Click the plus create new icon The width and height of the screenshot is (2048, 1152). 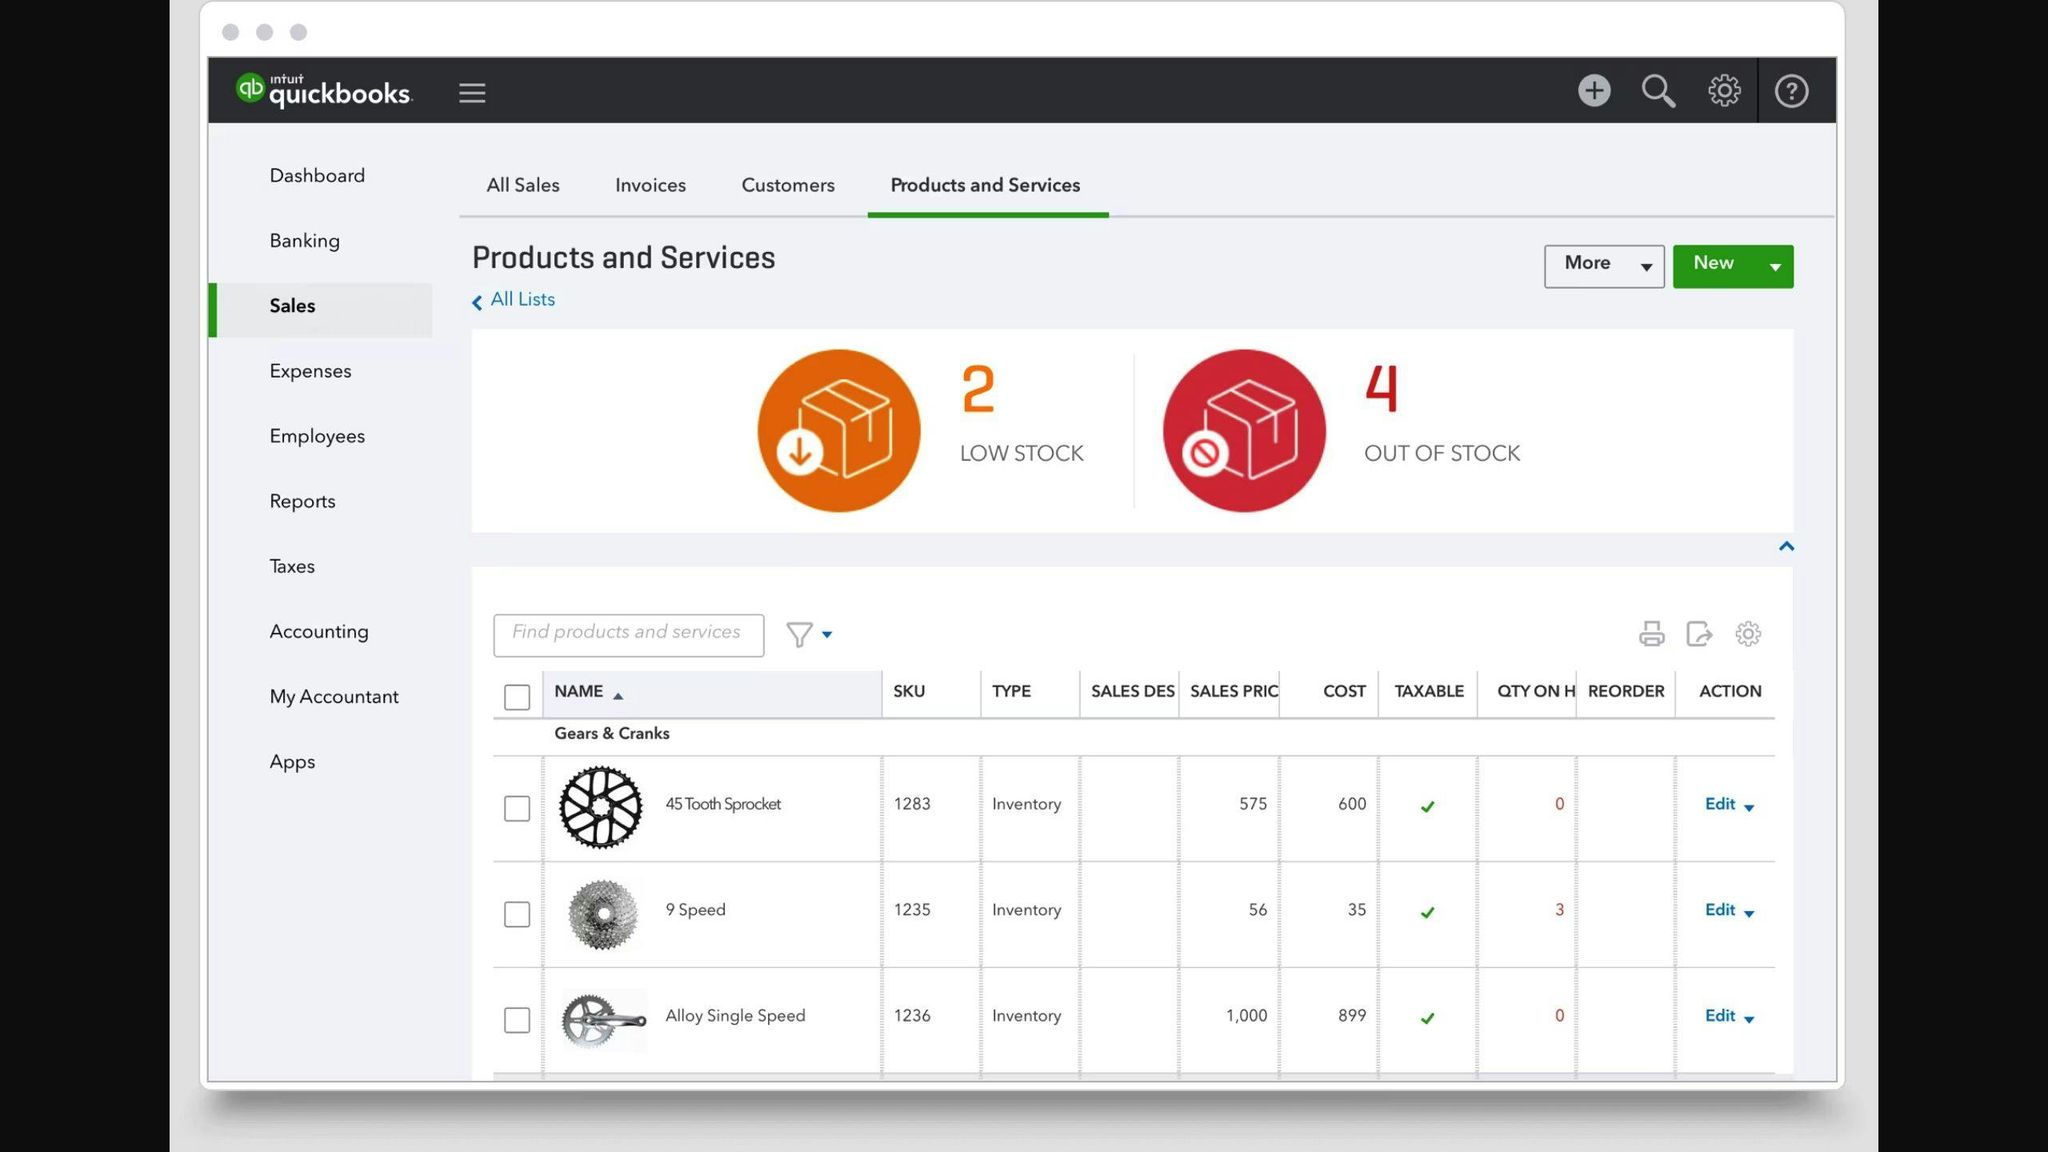tap(1594, 91)
